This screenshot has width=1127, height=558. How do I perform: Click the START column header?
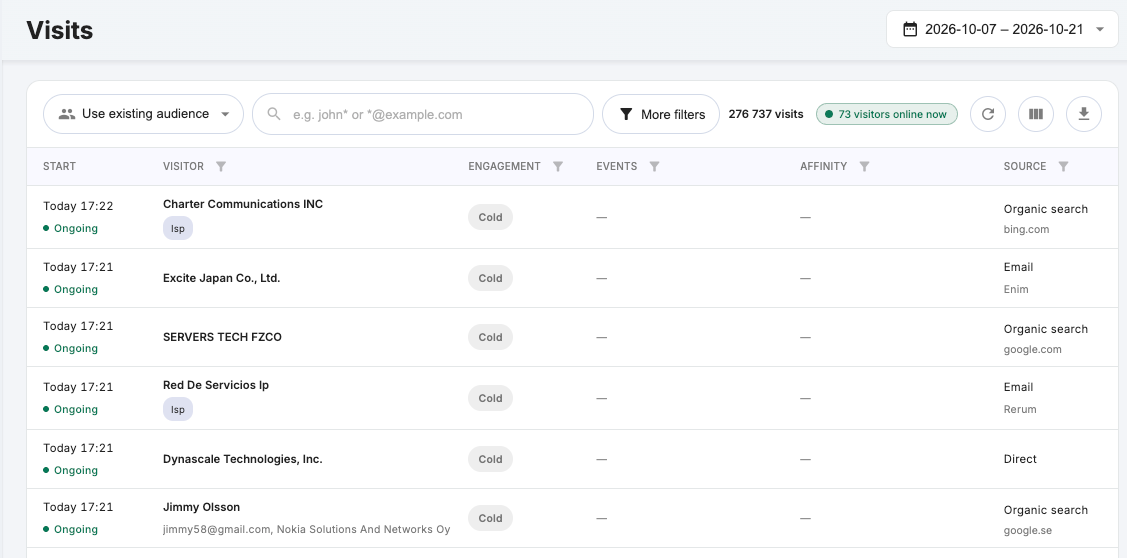point(59,167)
